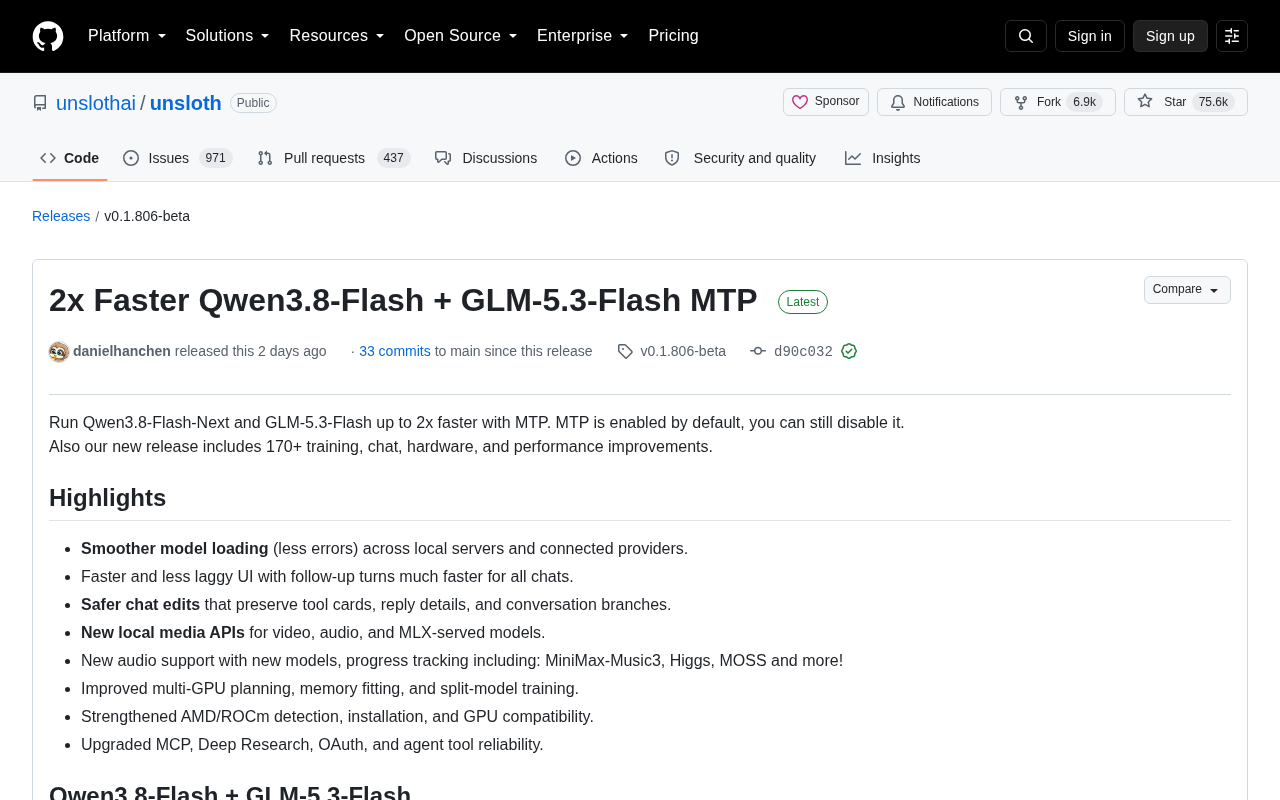Click the Notifications bell icon
Viewport: 1280px width, 800px height.
(898, 102)
